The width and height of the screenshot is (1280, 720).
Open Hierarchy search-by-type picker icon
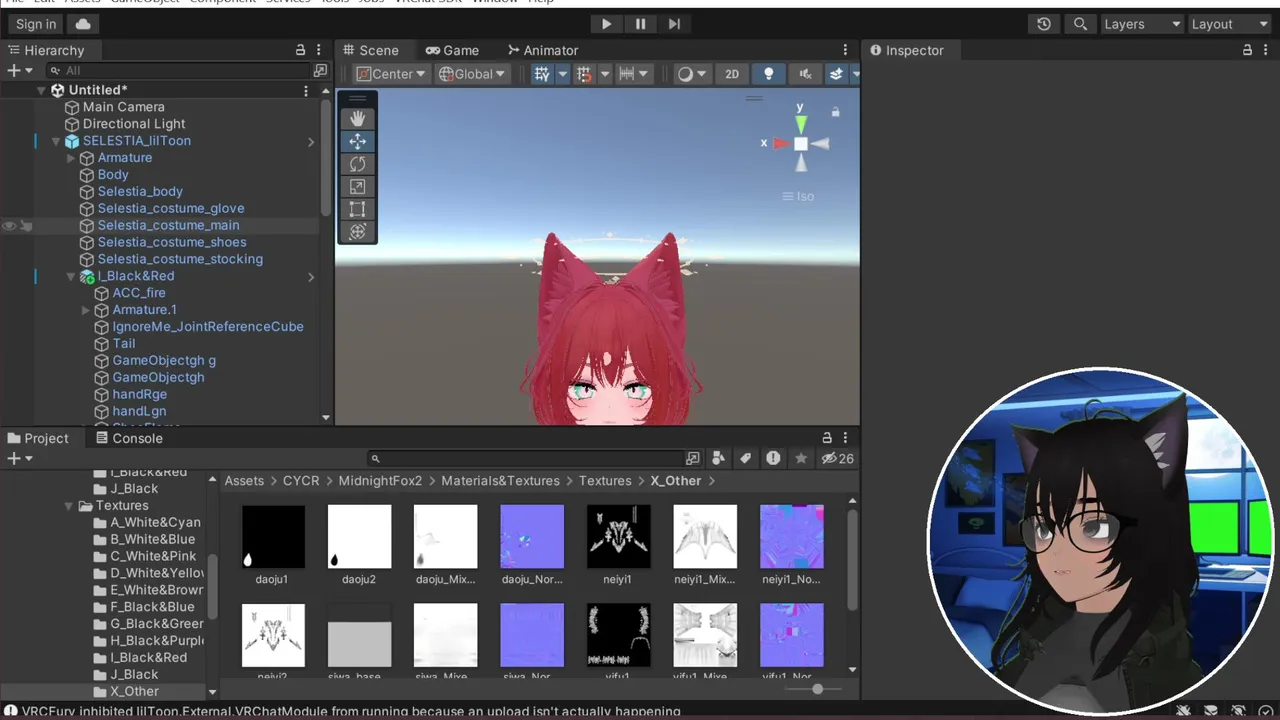tap(320, 70)
